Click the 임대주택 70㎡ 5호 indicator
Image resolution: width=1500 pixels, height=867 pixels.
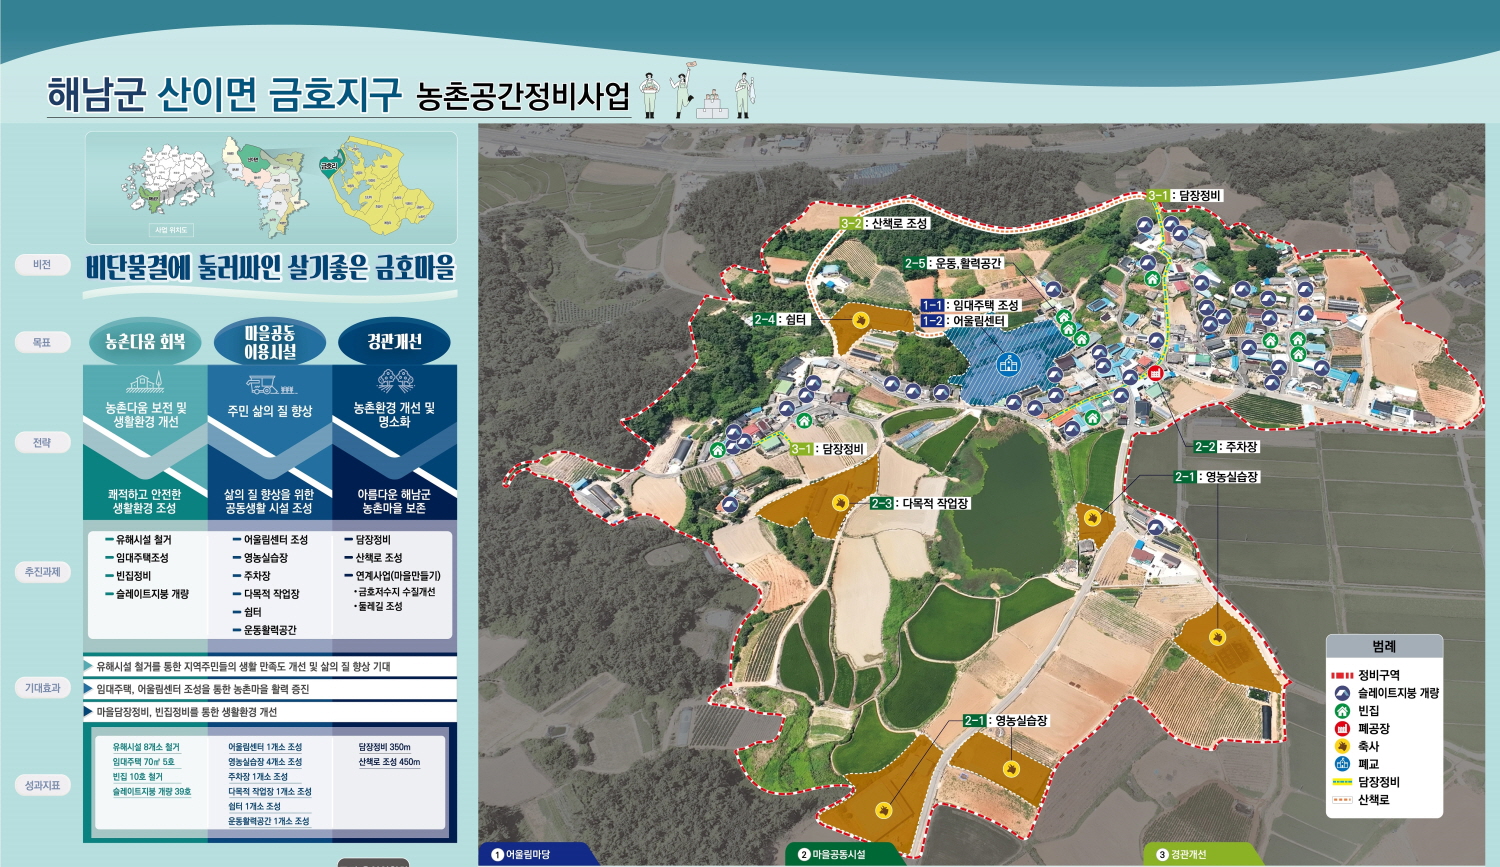(143, 762)
